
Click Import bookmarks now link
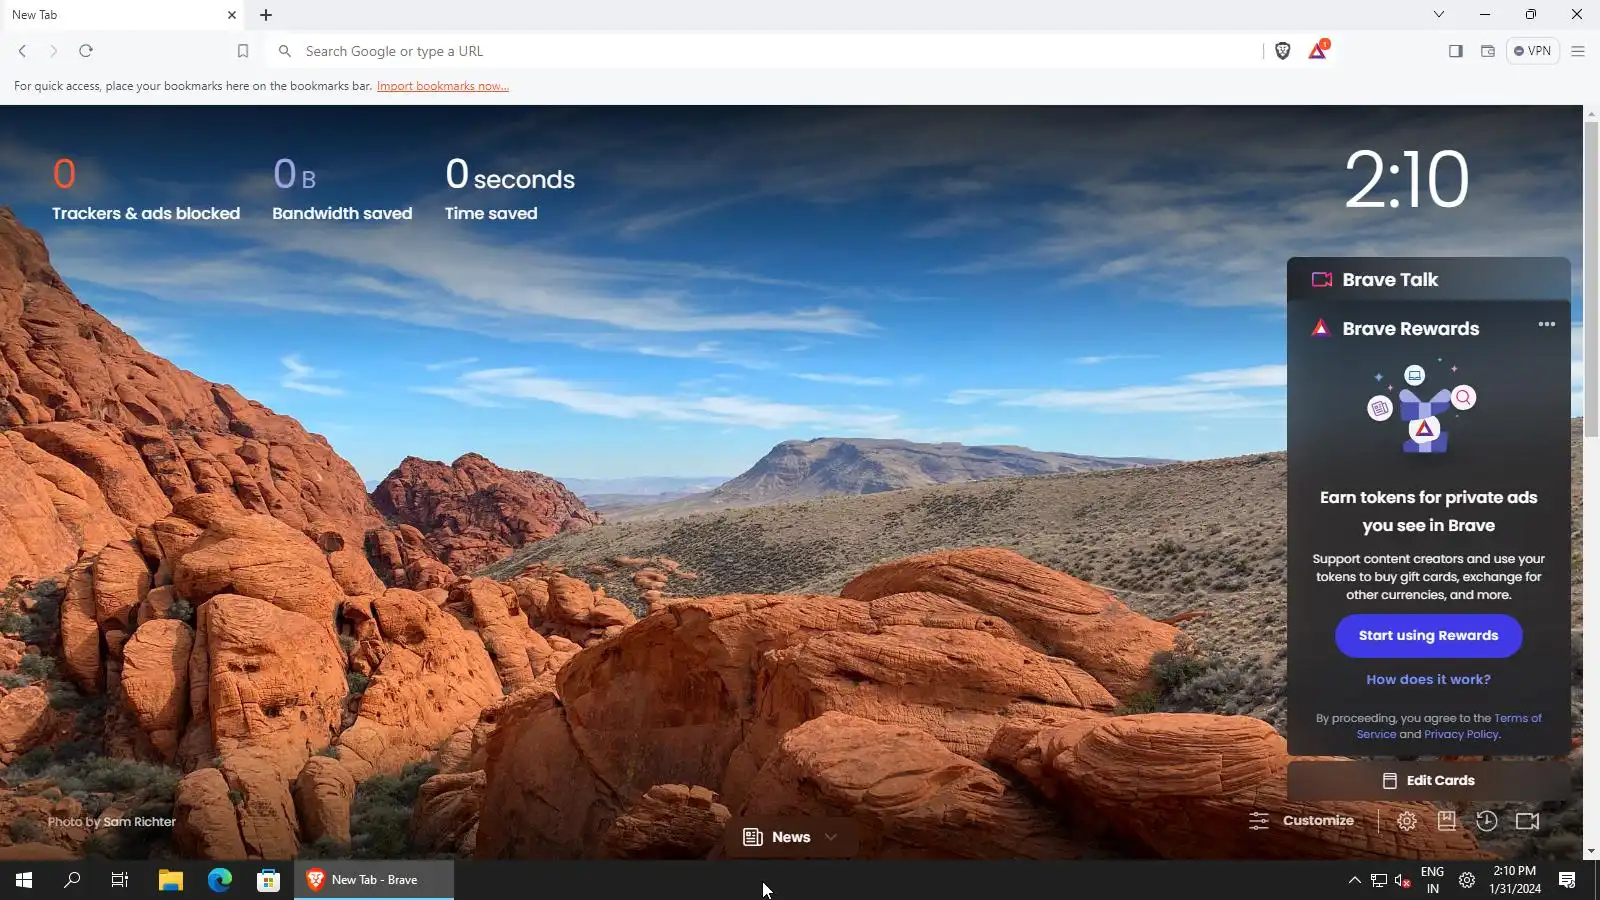coord(443,86)
